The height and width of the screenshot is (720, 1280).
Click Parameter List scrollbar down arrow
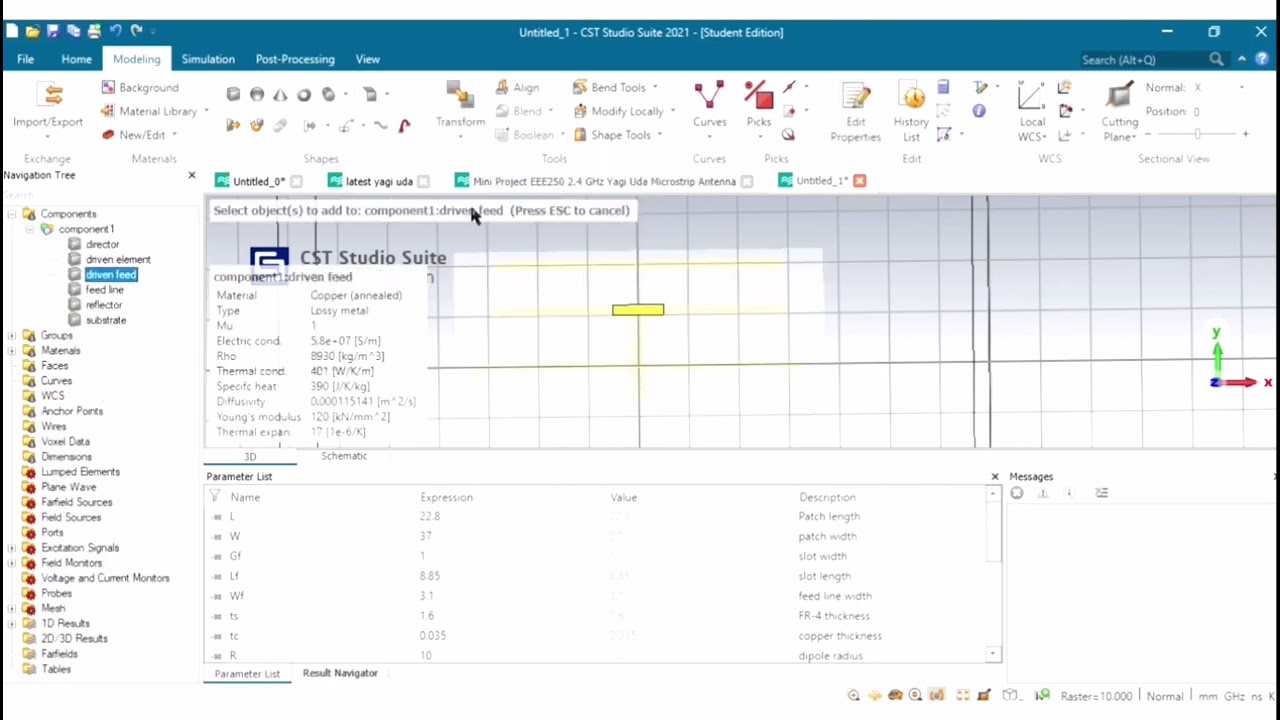coord(993,654)
